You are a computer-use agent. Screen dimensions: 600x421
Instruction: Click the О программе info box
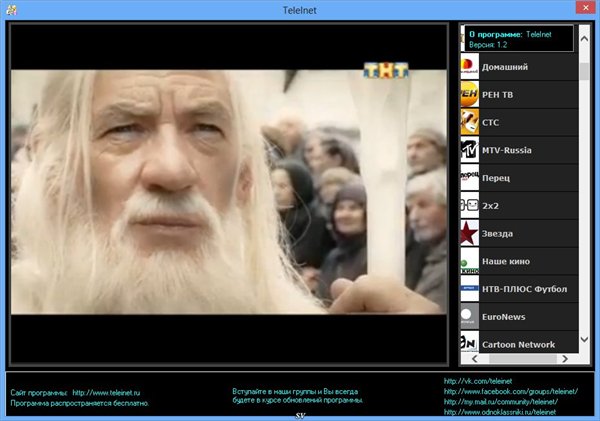[519, 39]
